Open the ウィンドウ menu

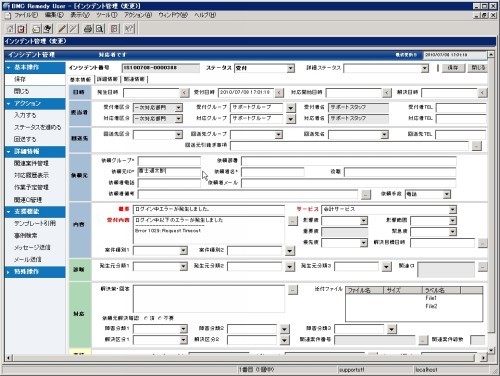[x=173, y=15]
